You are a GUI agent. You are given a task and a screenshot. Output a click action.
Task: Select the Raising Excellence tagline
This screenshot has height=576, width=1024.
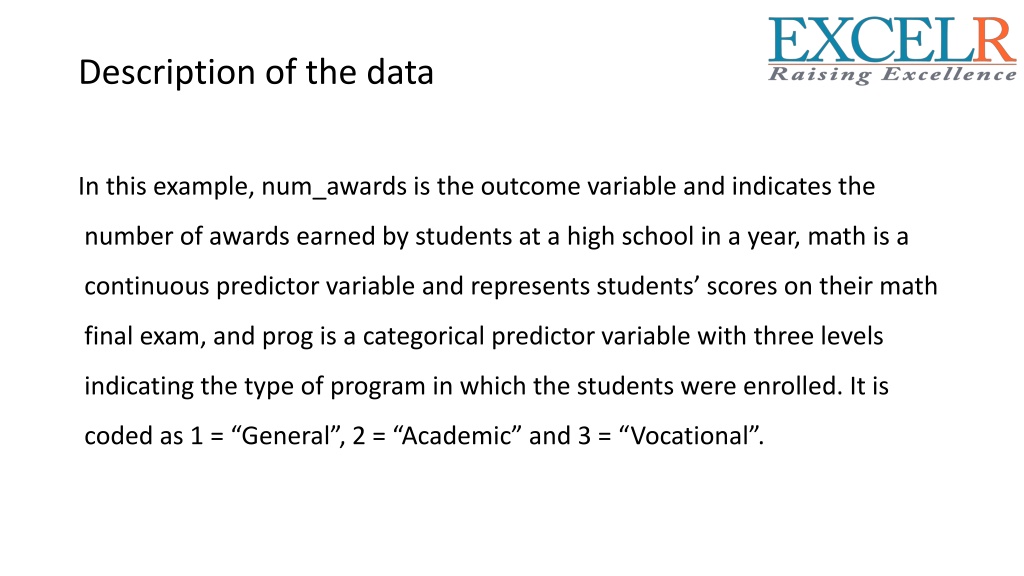(892, 74)
